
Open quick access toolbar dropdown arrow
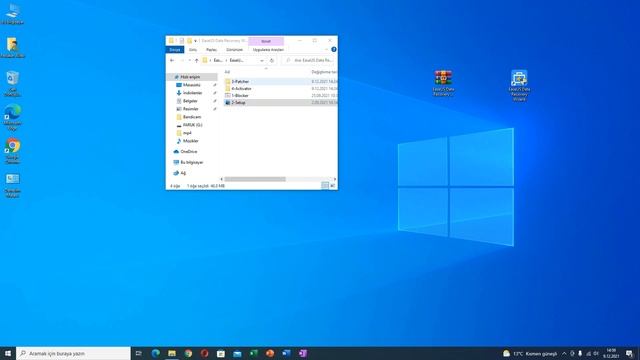196,41
